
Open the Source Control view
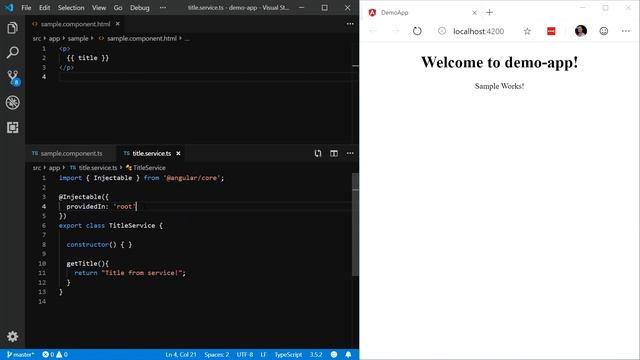click(x=13, y=78)
